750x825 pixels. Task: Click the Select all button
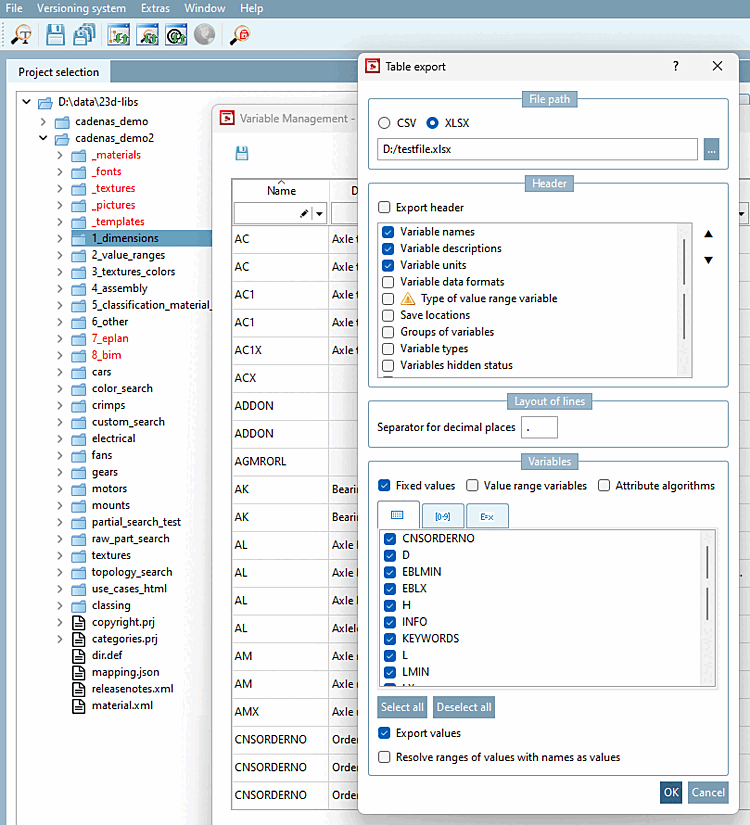[x=402, y=707]
